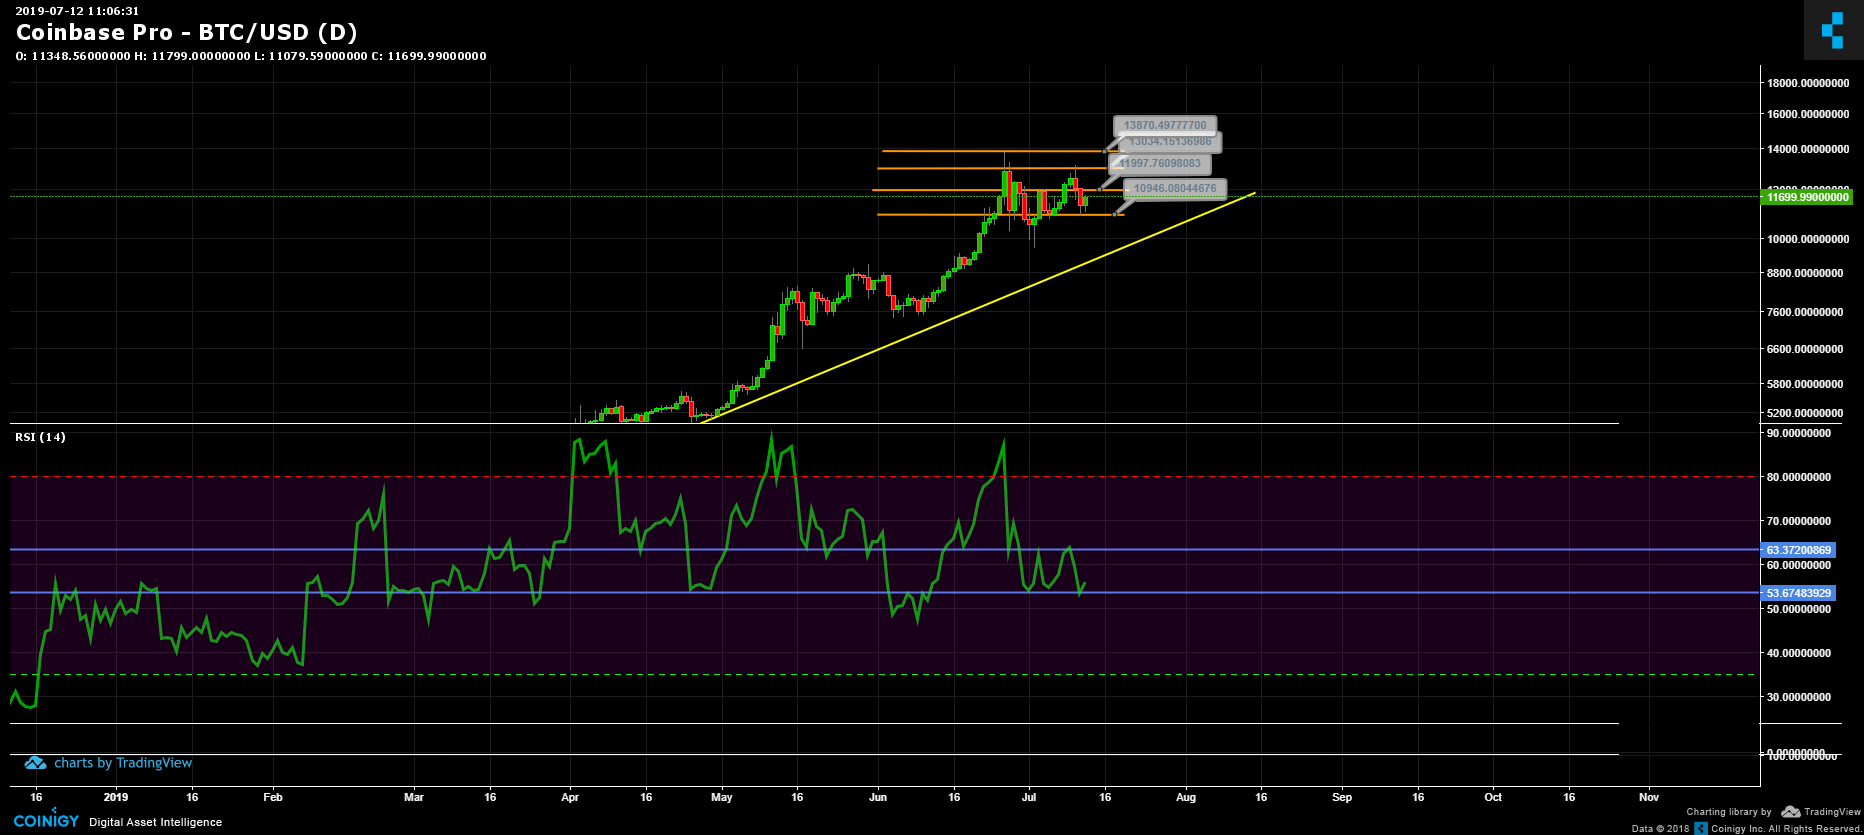
Task: Click the 5200.00000000 price axis label
Action: pos(1805,413)
